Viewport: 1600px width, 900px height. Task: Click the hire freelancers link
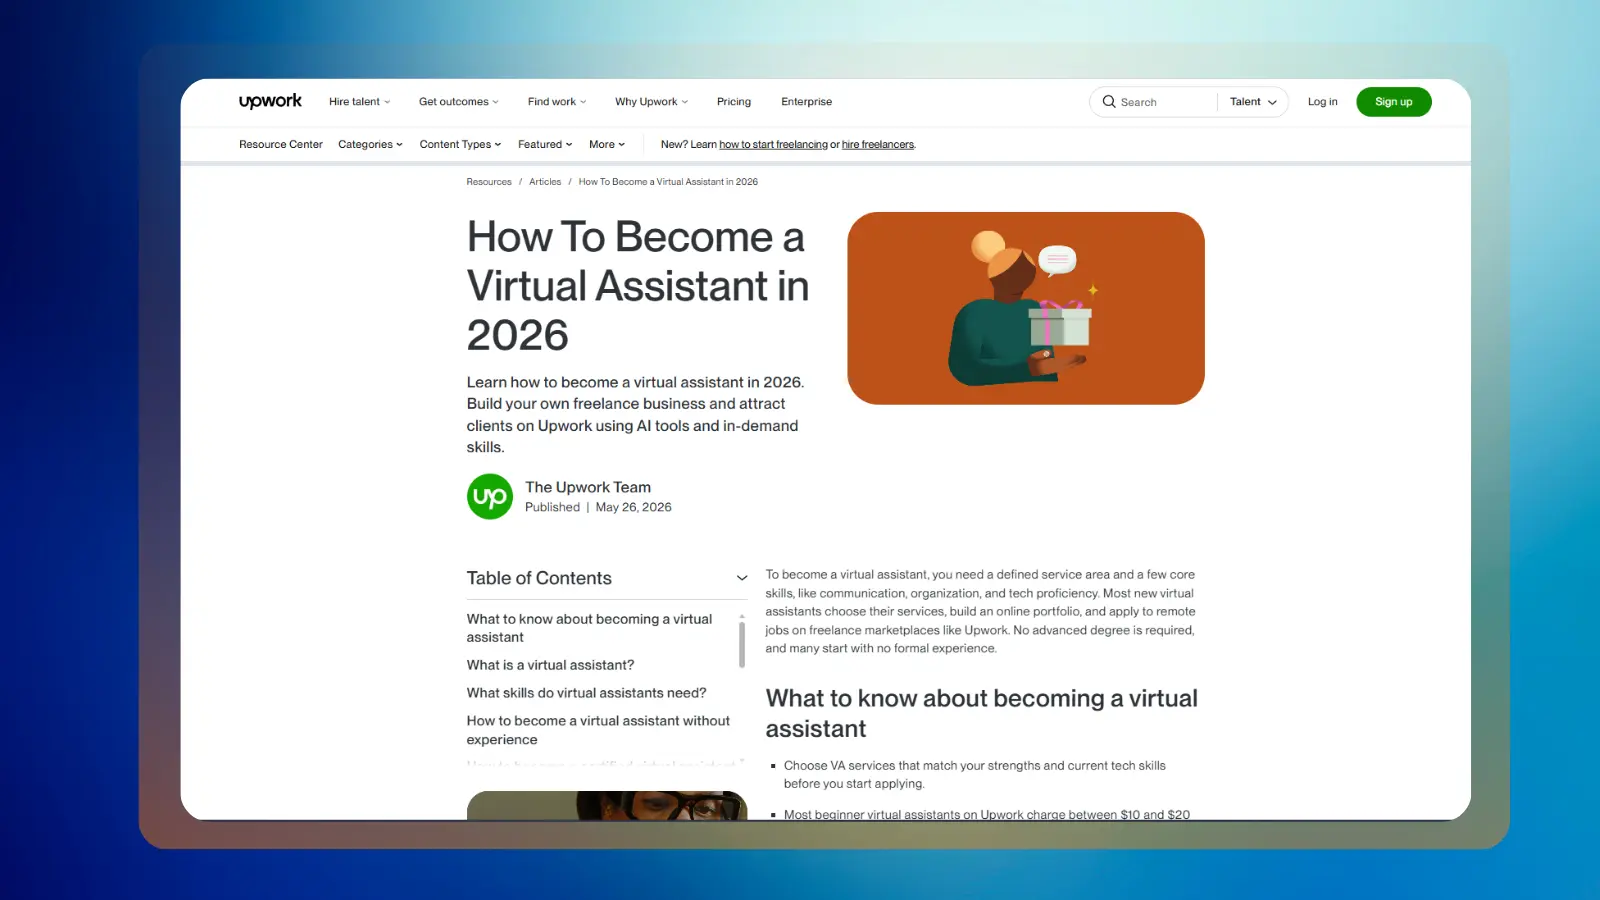click(x=878, y=145)
